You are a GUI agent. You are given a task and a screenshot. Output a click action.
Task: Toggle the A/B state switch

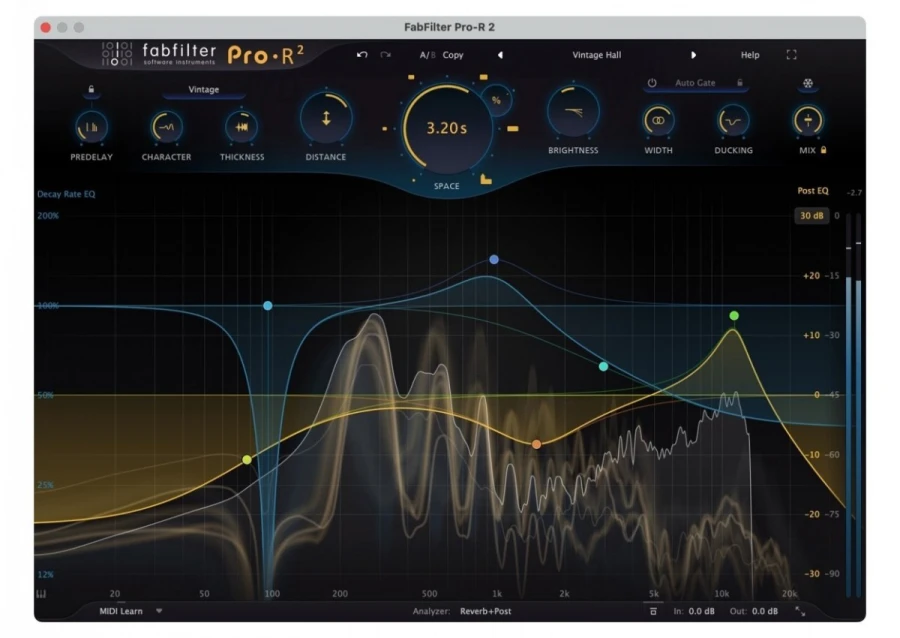[427, 55]
